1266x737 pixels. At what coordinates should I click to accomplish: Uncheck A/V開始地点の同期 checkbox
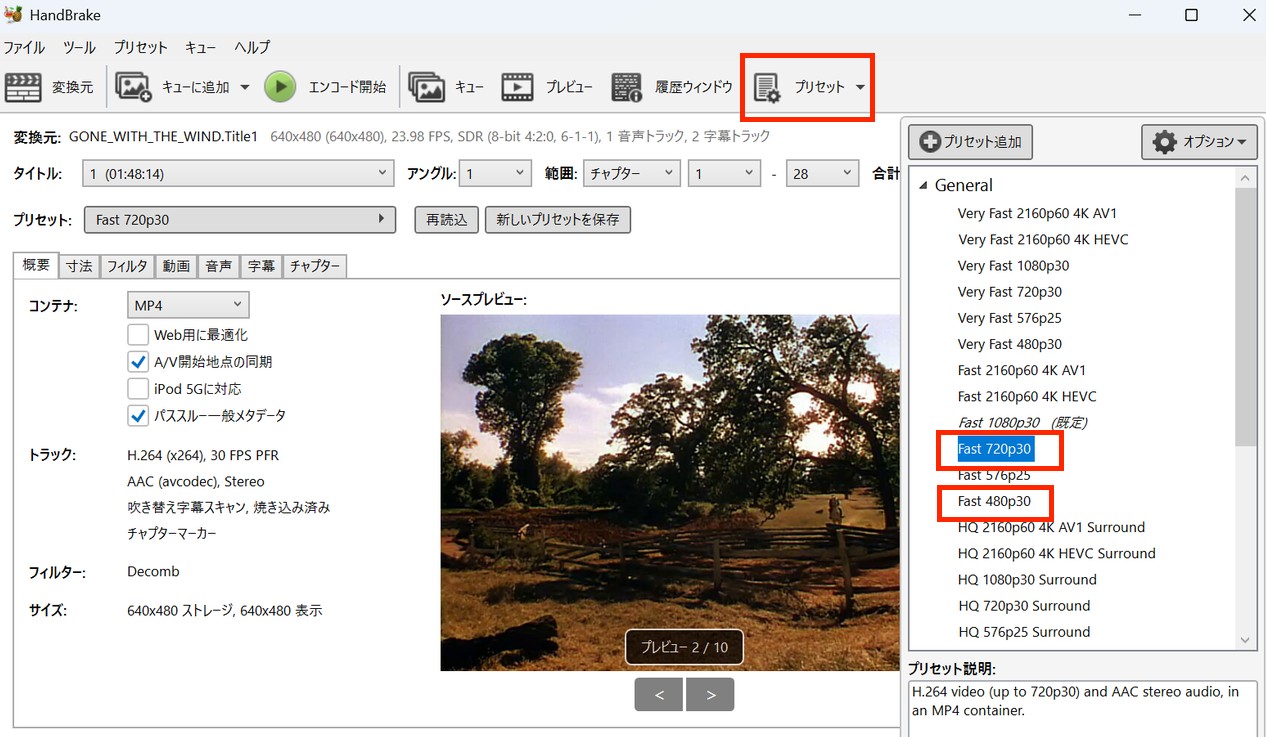tap(138, 362)
